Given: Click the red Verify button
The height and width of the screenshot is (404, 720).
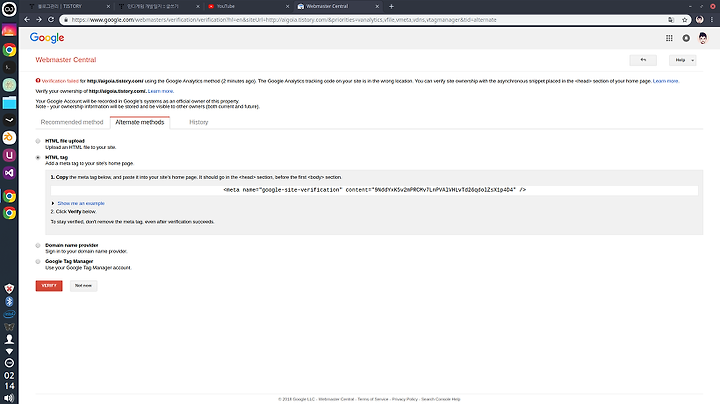Looking at the screenshot, I should coord(49,286).
